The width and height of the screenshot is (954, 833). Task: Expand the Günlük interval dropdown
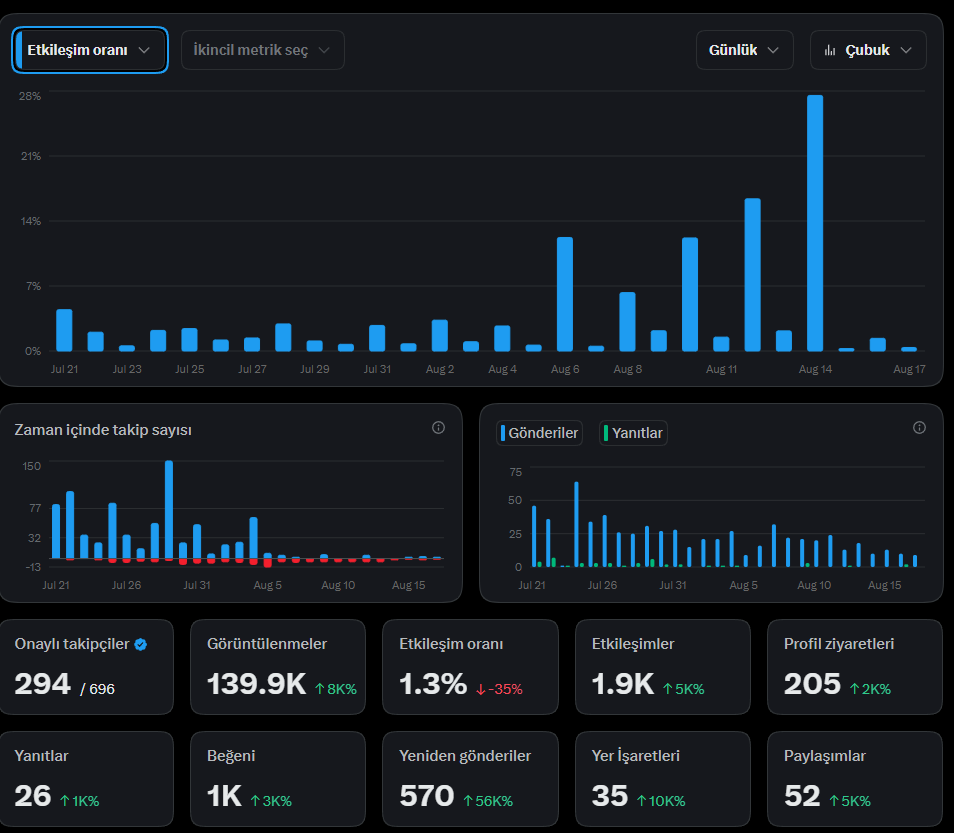click(x=745, y=50)
